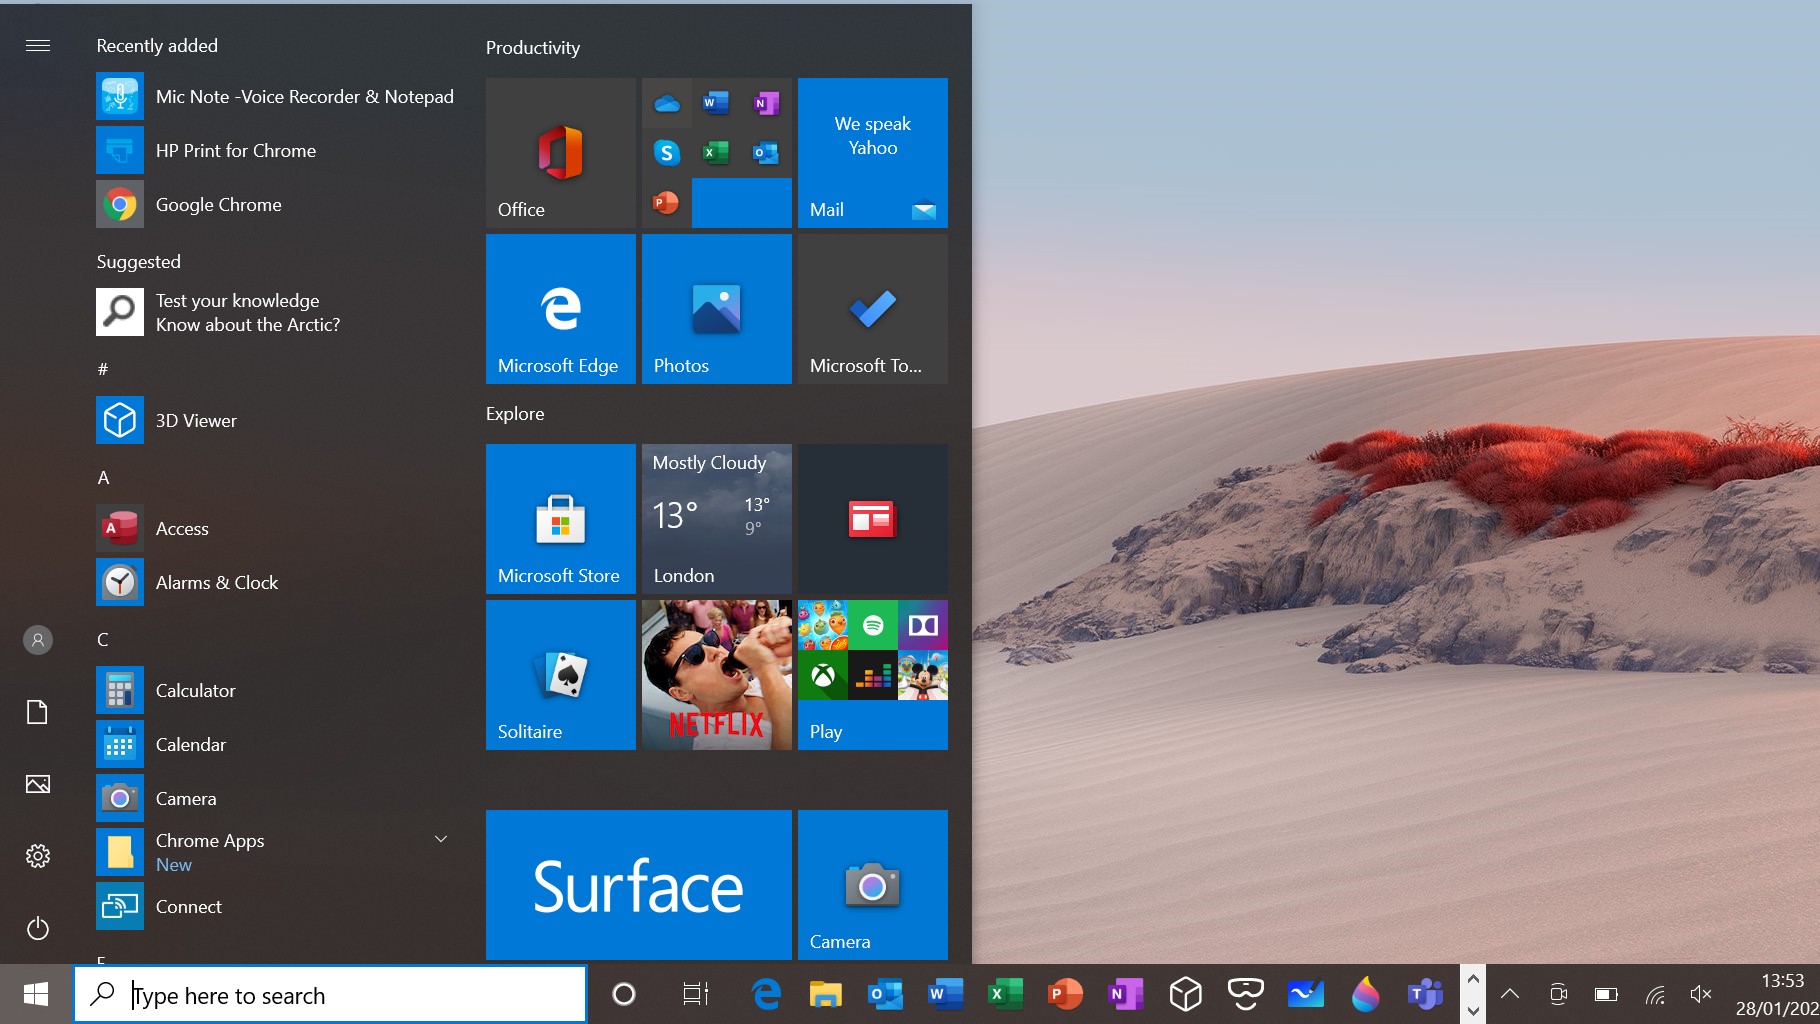This screenshot has height=1024, width=1820.
Task: Open the Microsoft Edge tile
Action: (x=561, y=309)
